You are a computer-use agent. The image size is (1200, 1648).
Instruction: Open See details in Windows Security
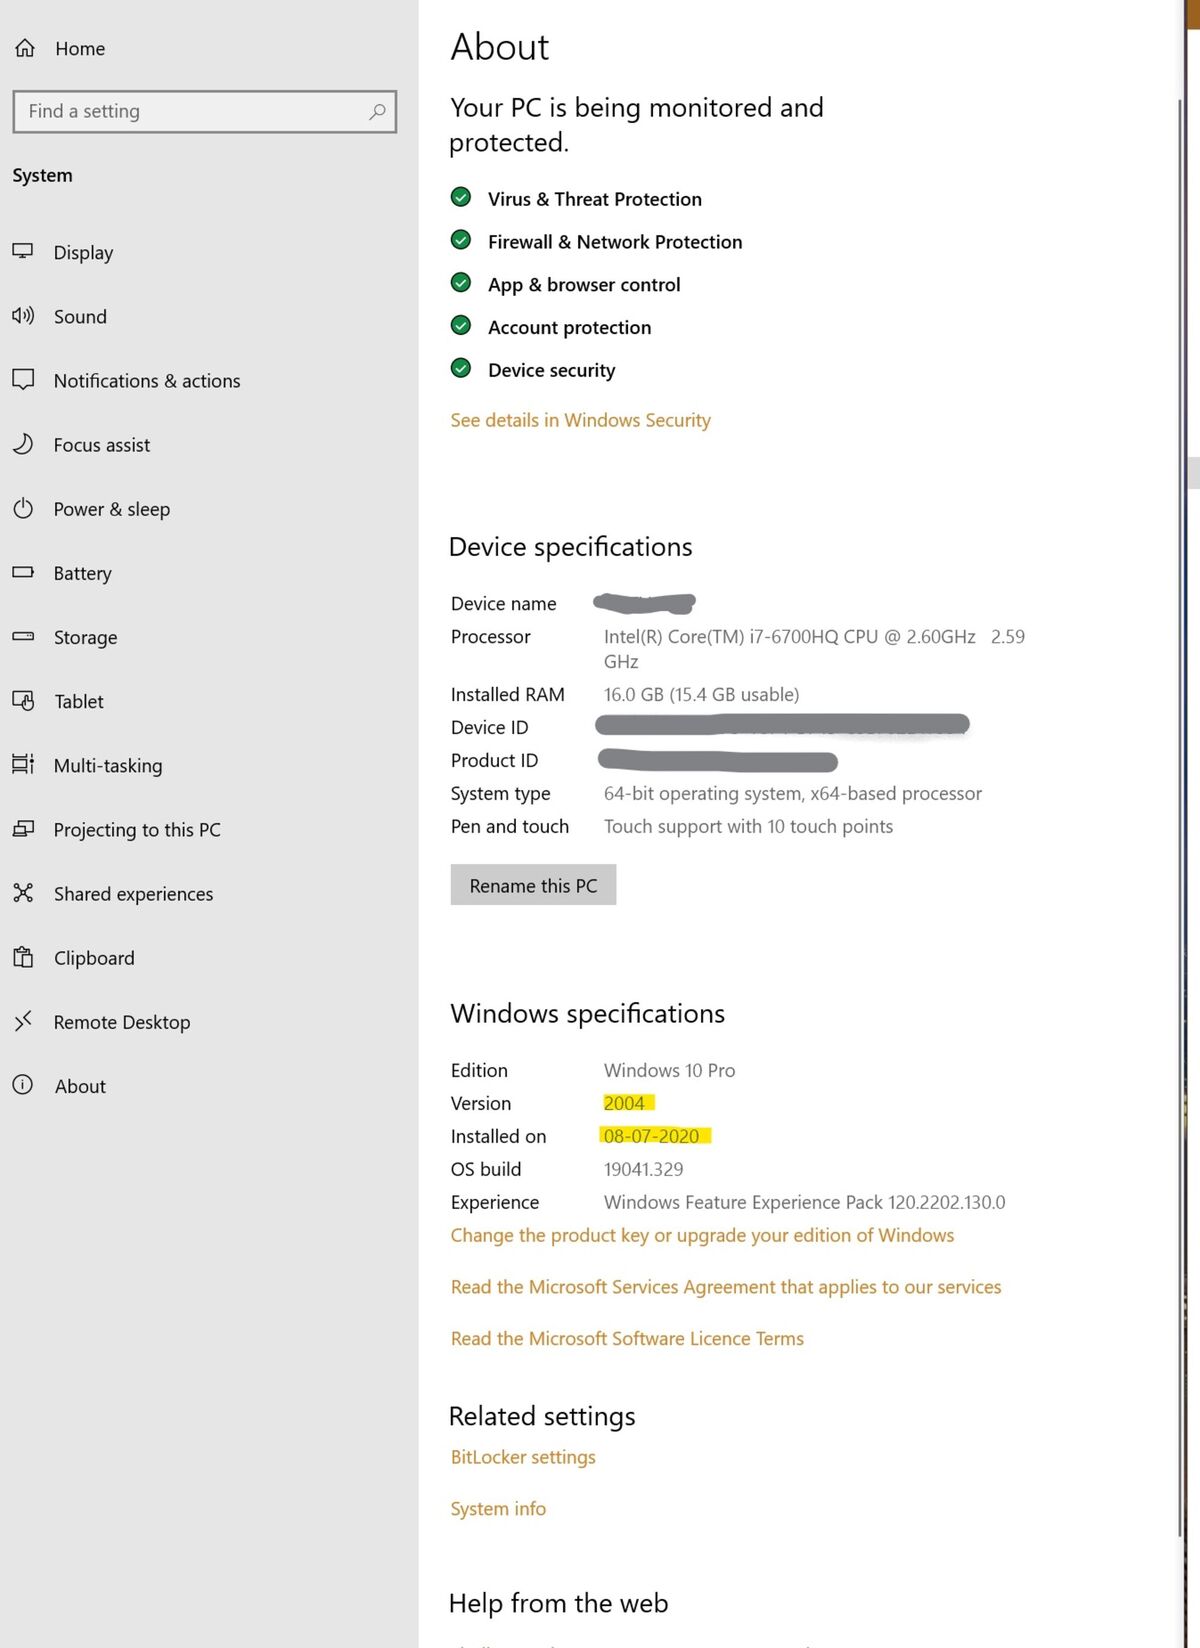(580, 420)
